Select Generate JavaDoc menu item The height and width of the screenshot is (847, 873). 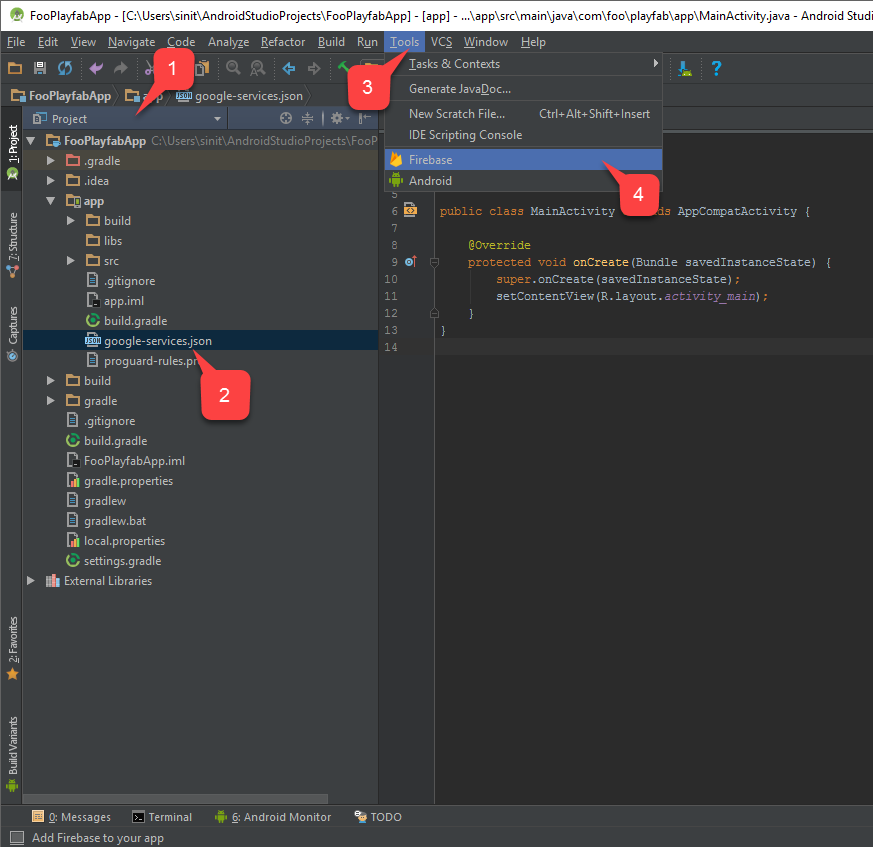523,89
